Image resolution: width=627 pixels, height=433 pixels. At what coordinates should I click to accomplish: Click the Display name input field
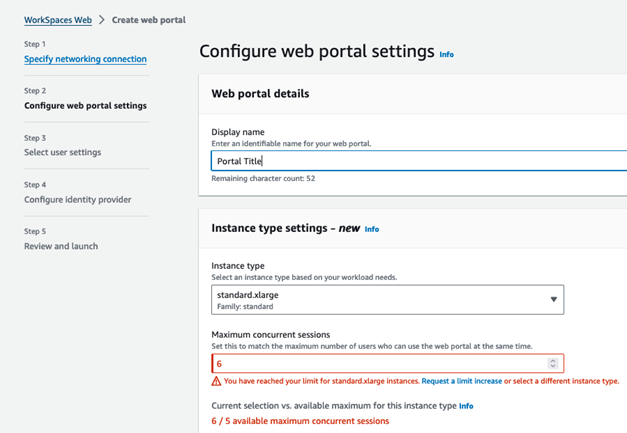[x=419, y=161]
